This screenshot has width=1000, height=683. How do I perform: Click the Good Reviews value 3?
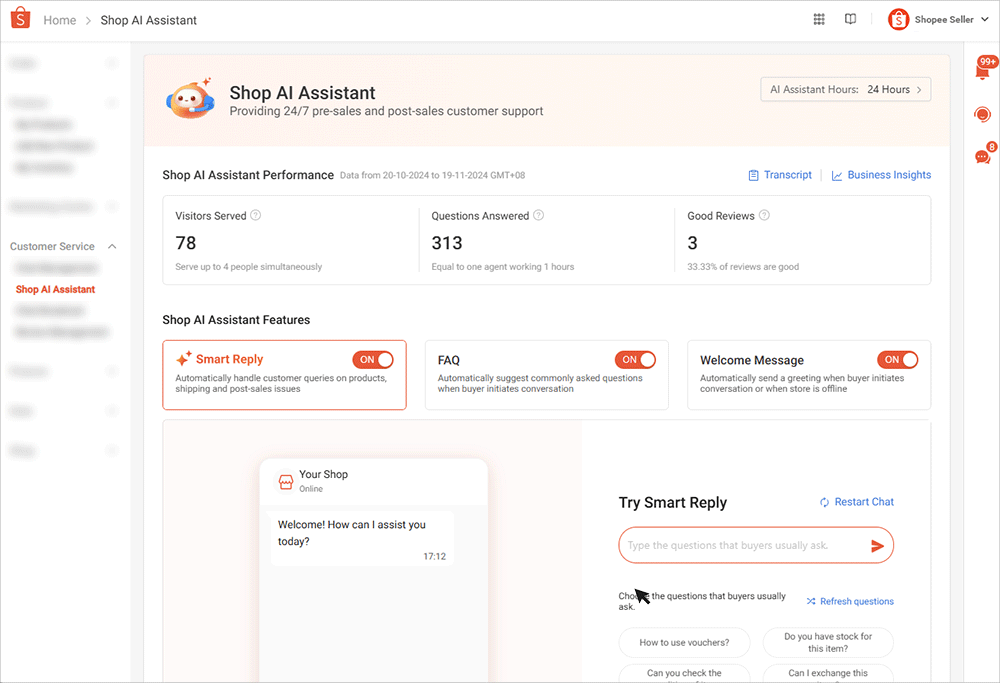[693, 243]
